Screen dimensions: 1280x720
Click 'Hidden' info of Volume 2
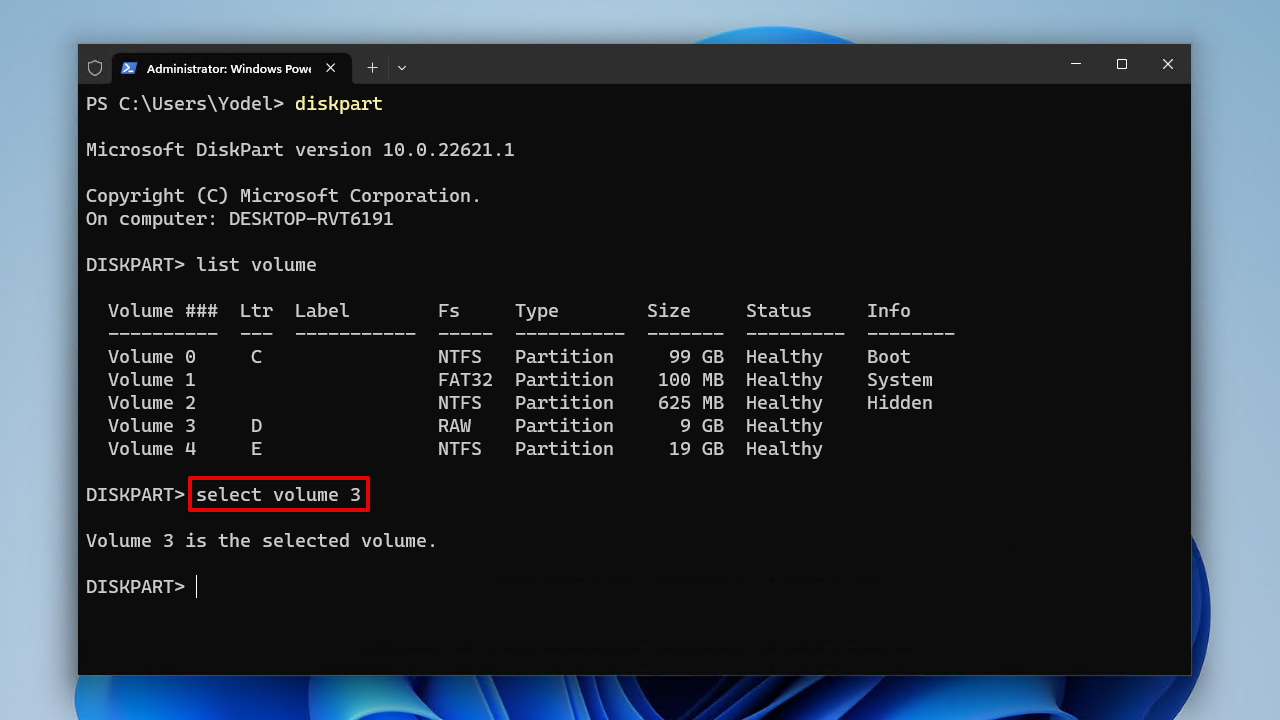899,403
